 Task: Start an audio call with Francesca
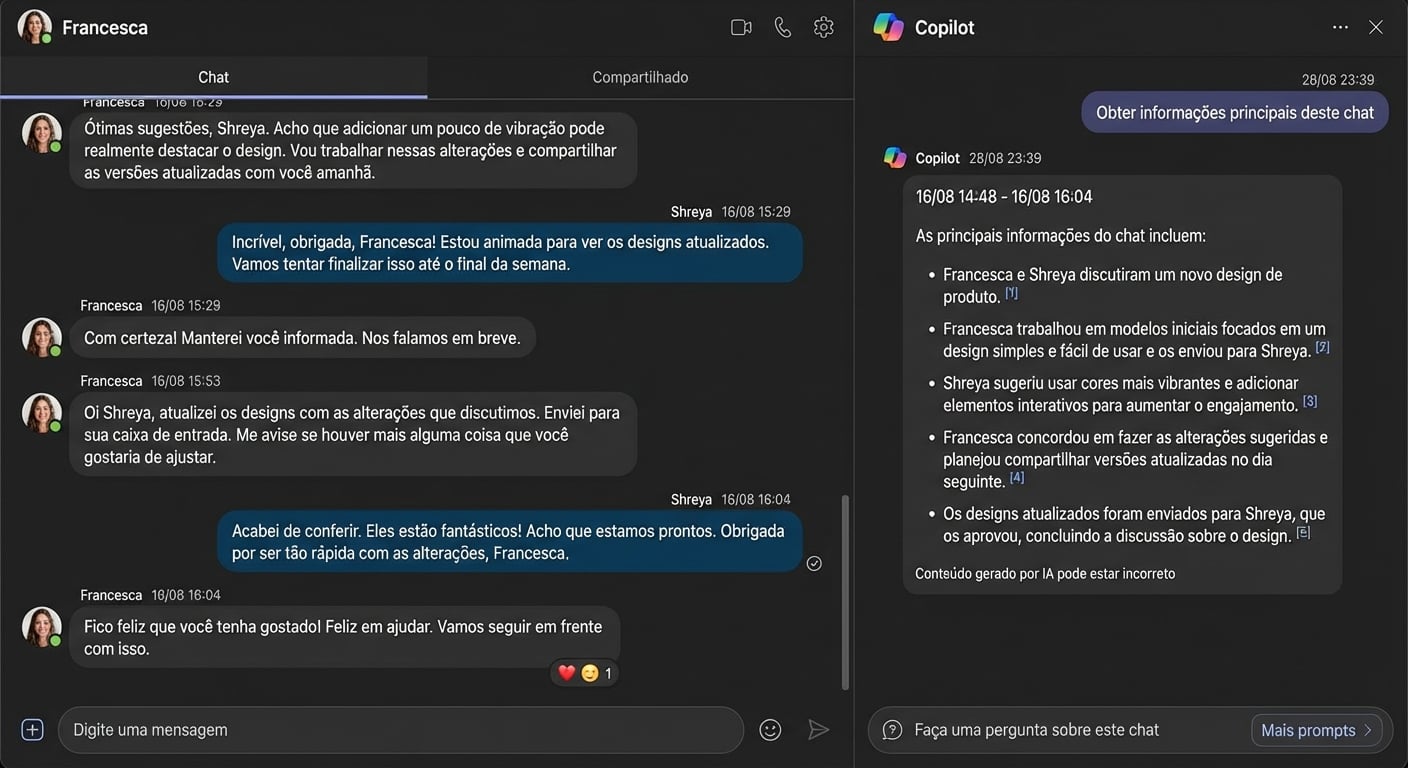pos(782,27)
